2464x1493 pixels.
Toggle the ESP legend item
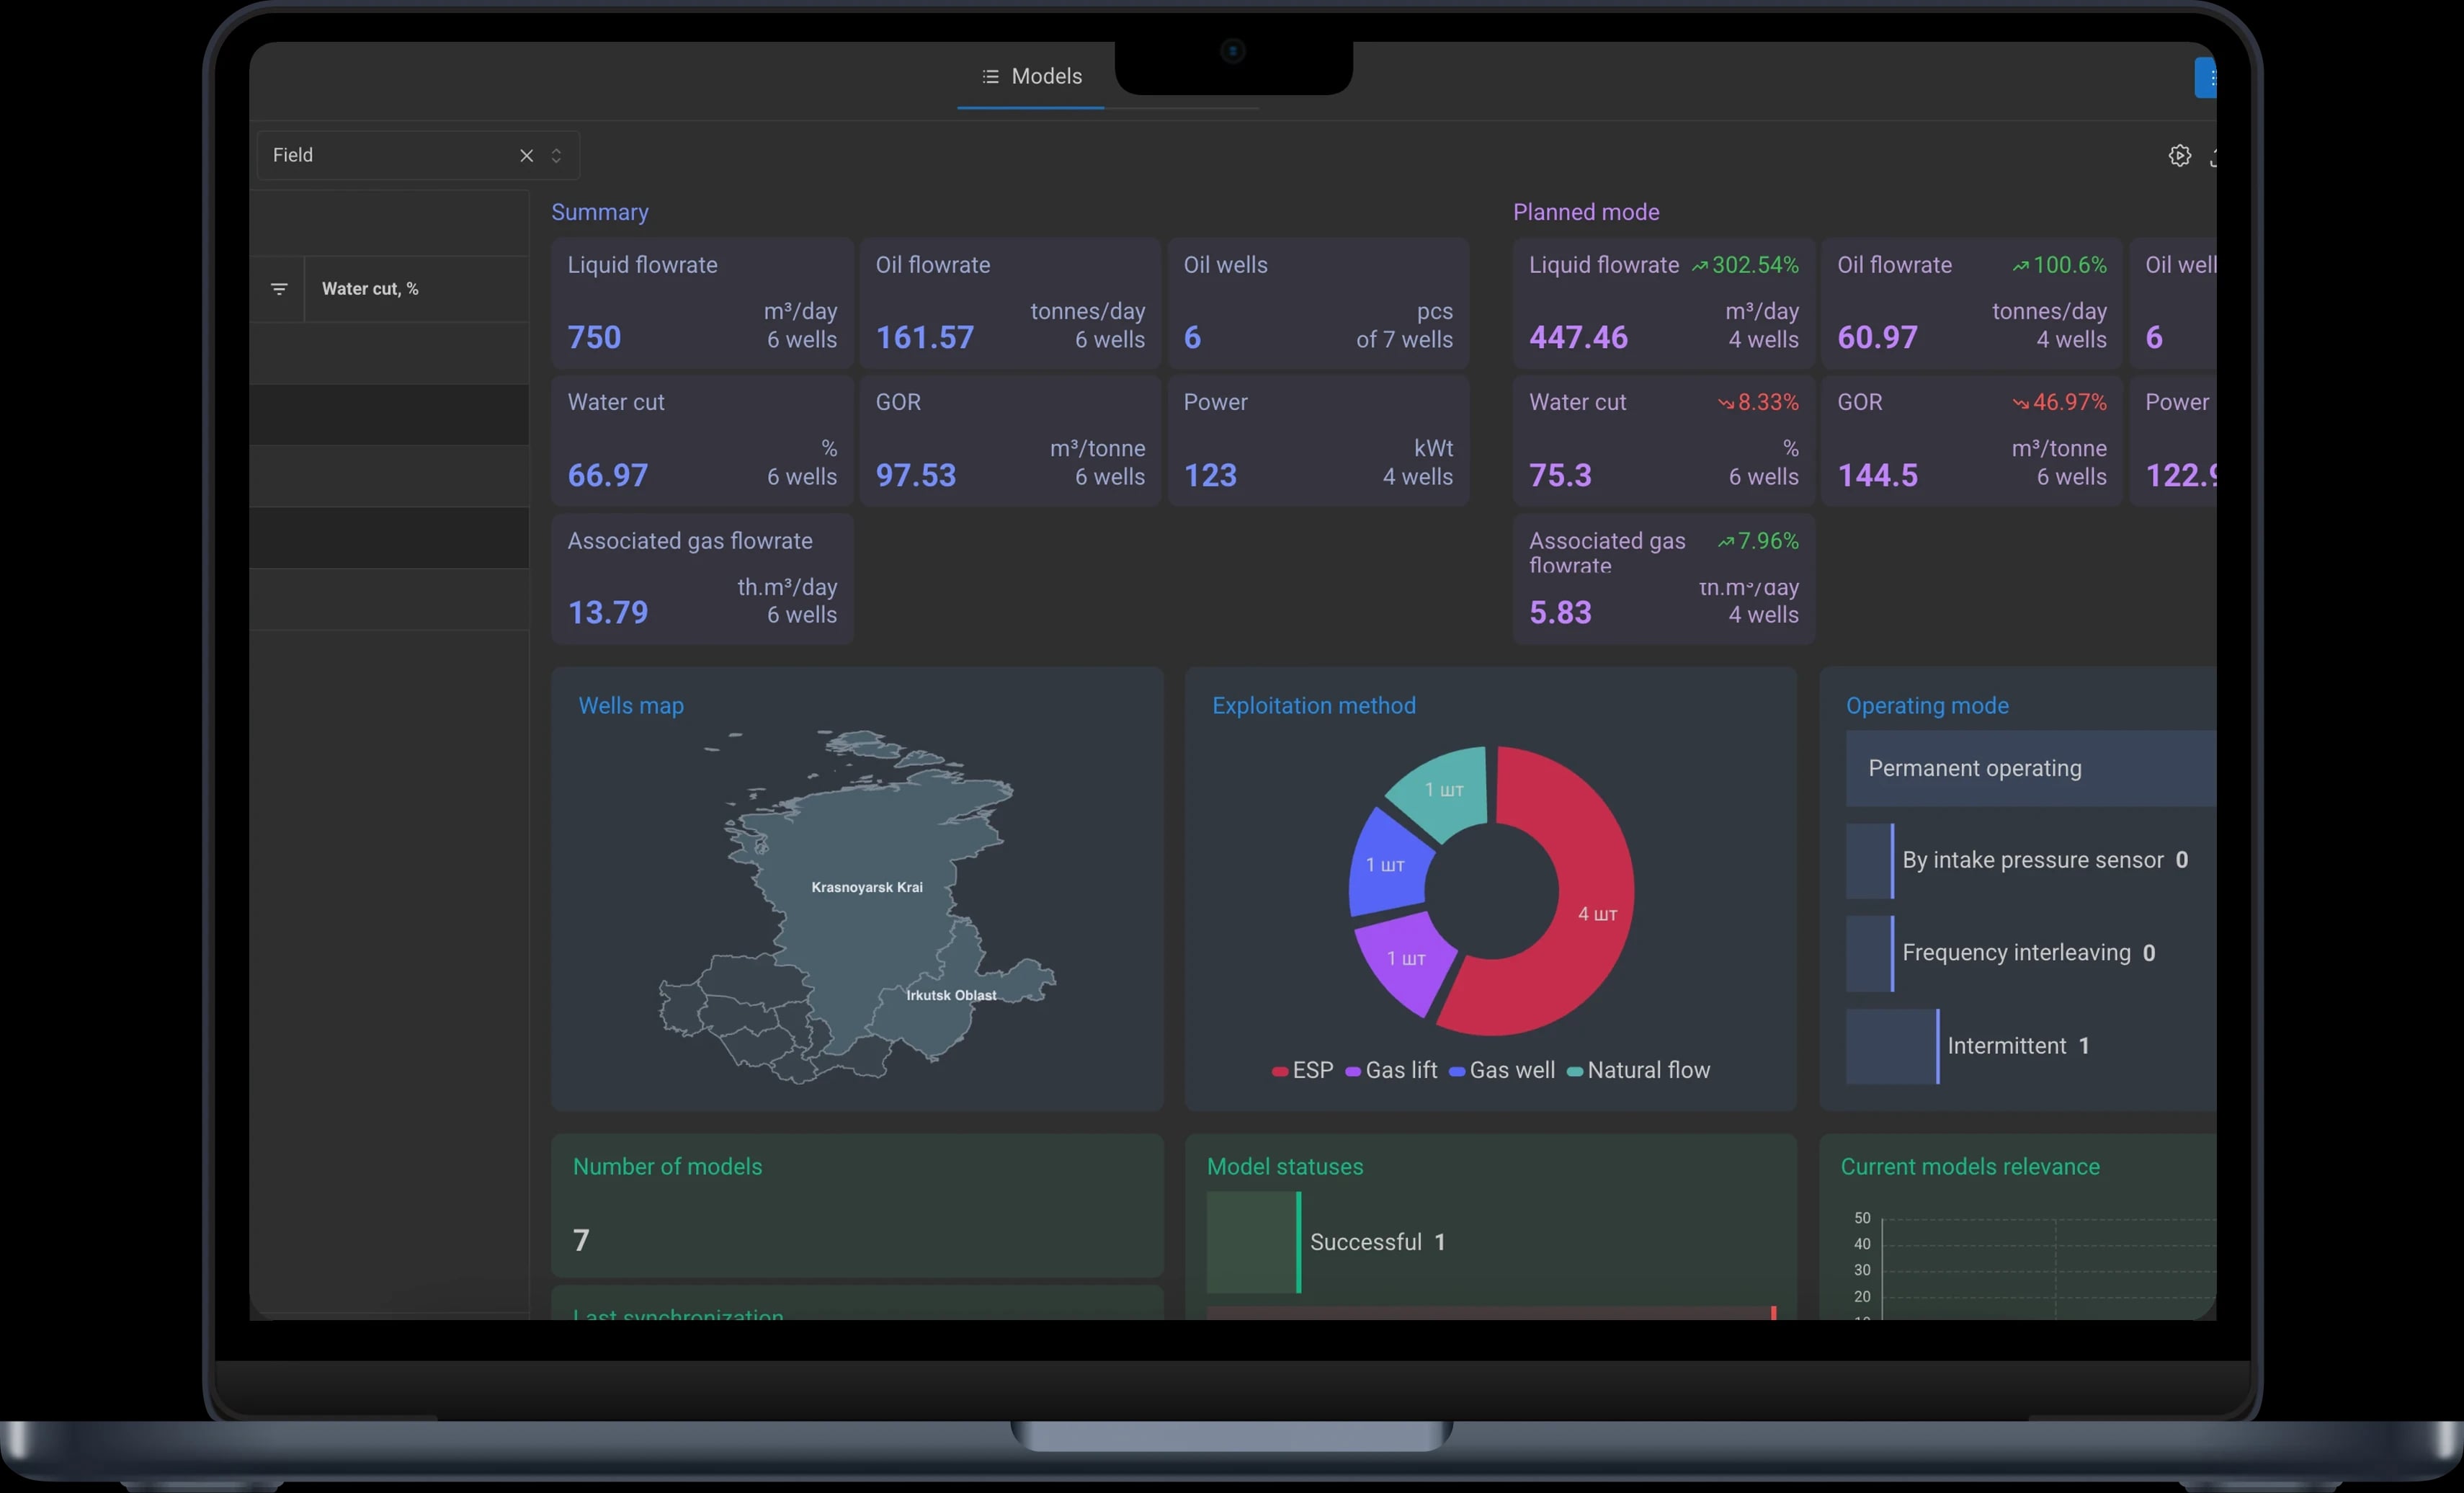pyautogui.click(x=1302, y=1070)
